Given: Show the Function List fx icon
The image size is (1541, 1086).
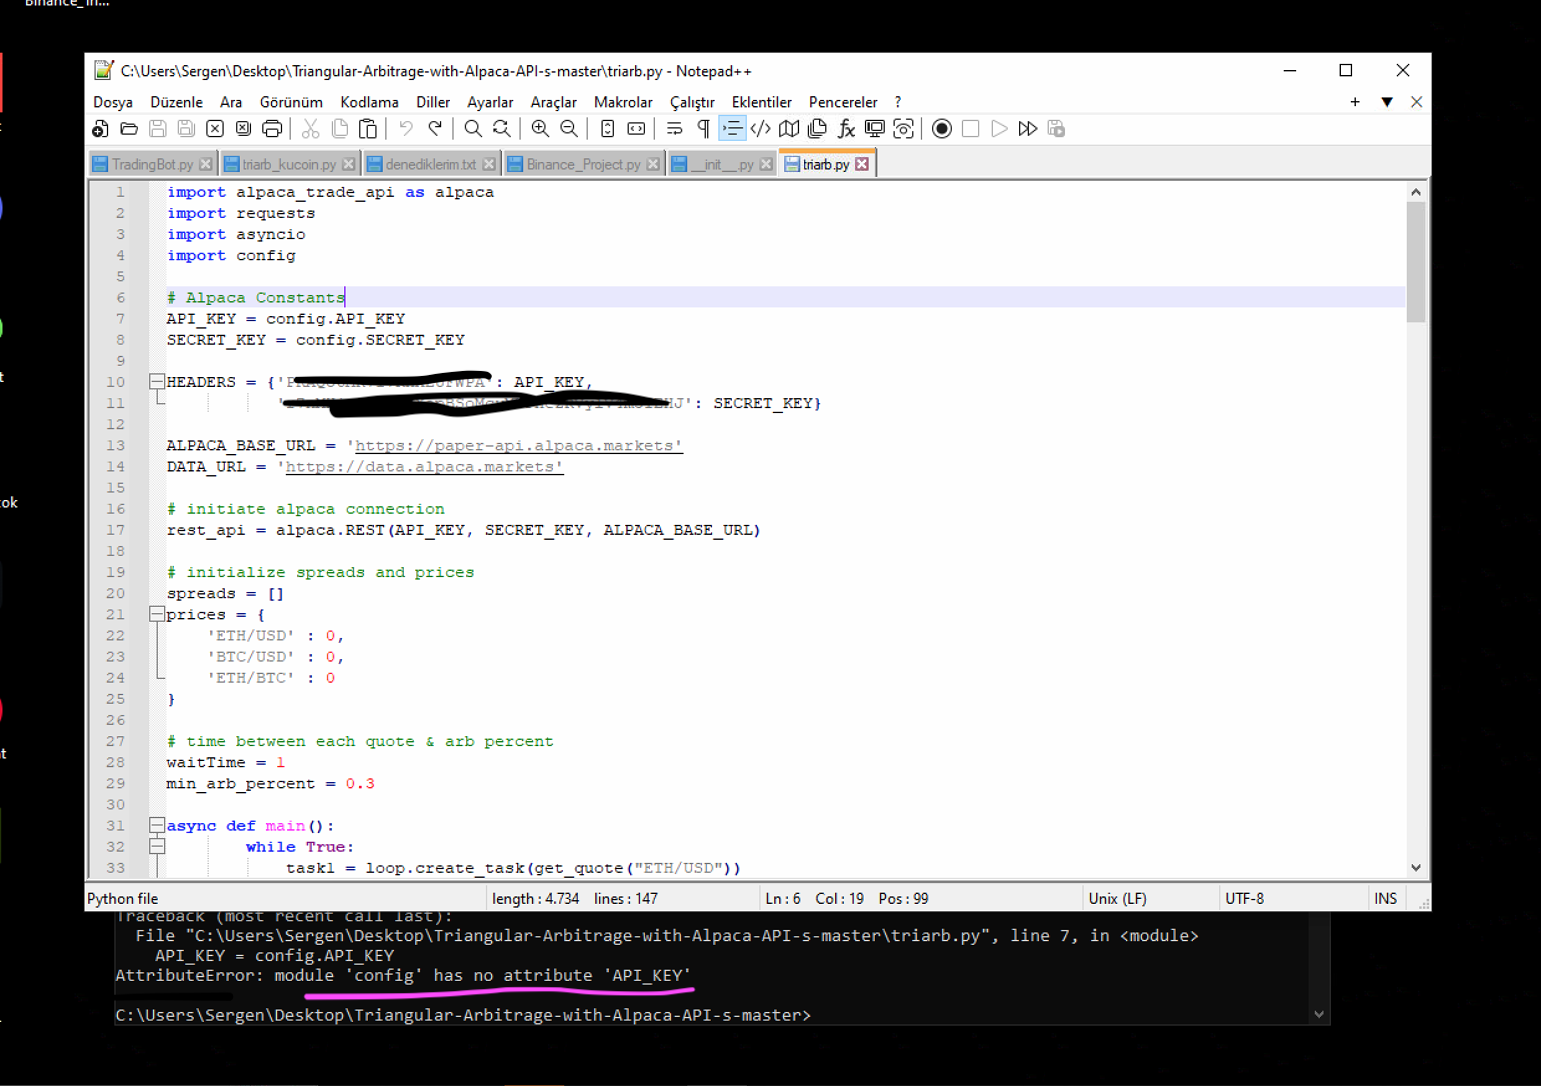Looking at the screenshot, I should tap(847, 129).
